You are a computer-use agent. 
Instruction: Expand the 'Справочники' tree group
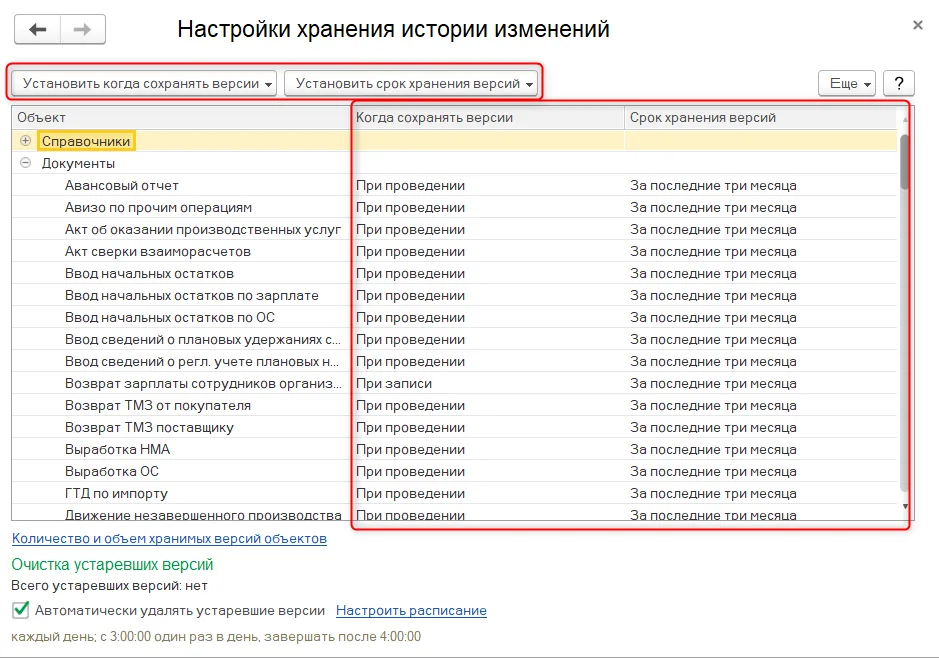pos(25,141)
